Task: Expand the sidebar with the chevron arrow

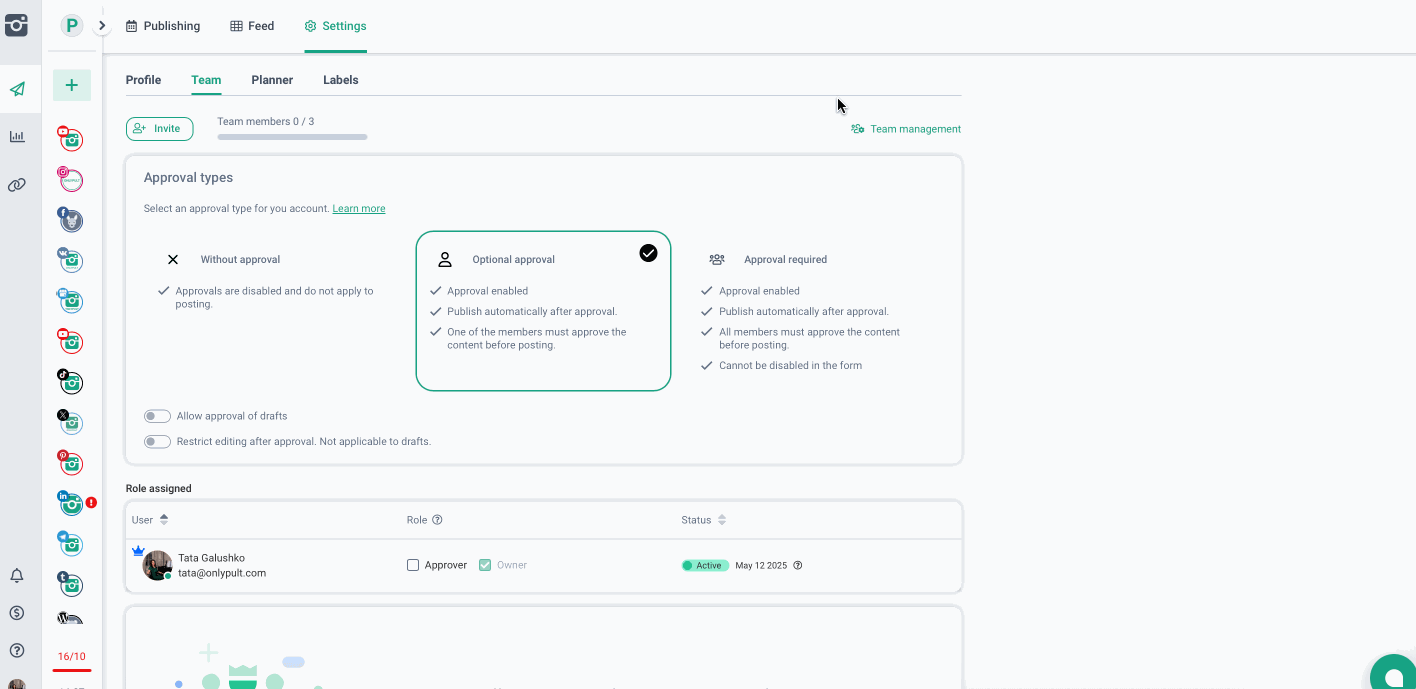Action: pos(102,26)
